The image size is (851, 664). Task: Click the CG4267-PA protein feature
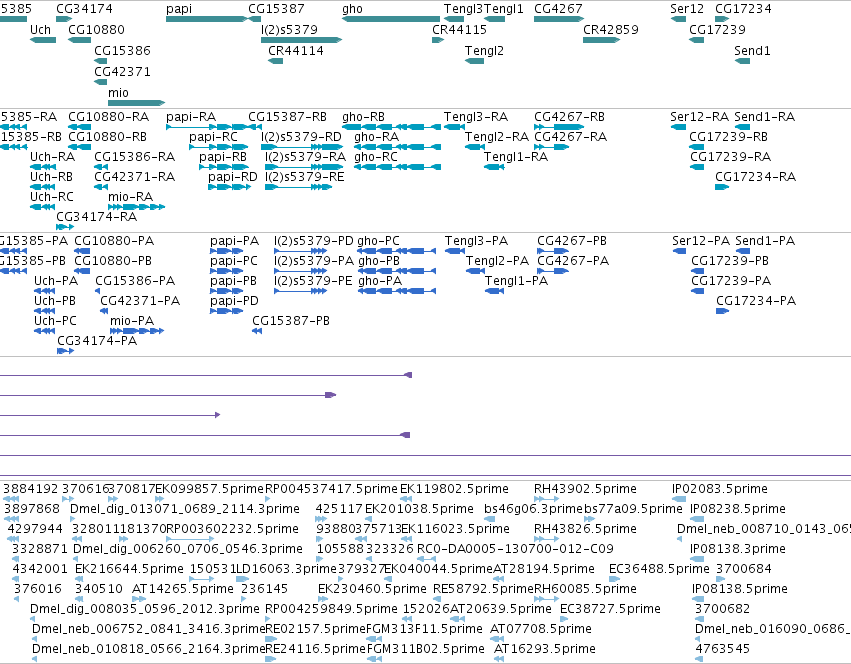552,271
